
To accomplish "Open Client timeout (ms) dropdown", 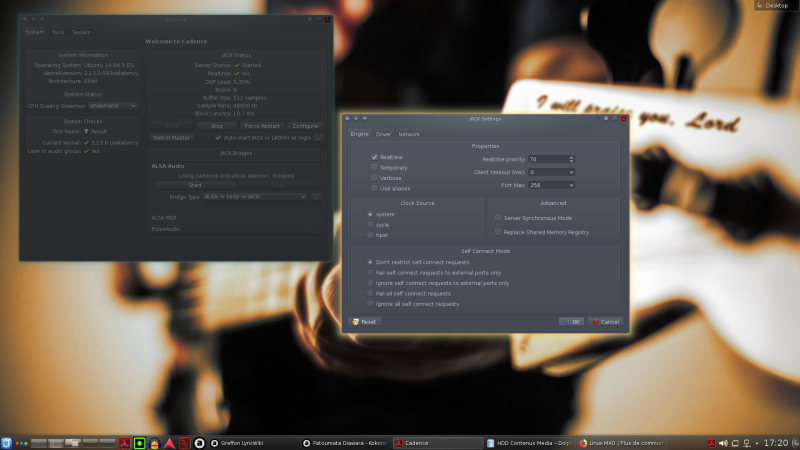I will [551, 172].
